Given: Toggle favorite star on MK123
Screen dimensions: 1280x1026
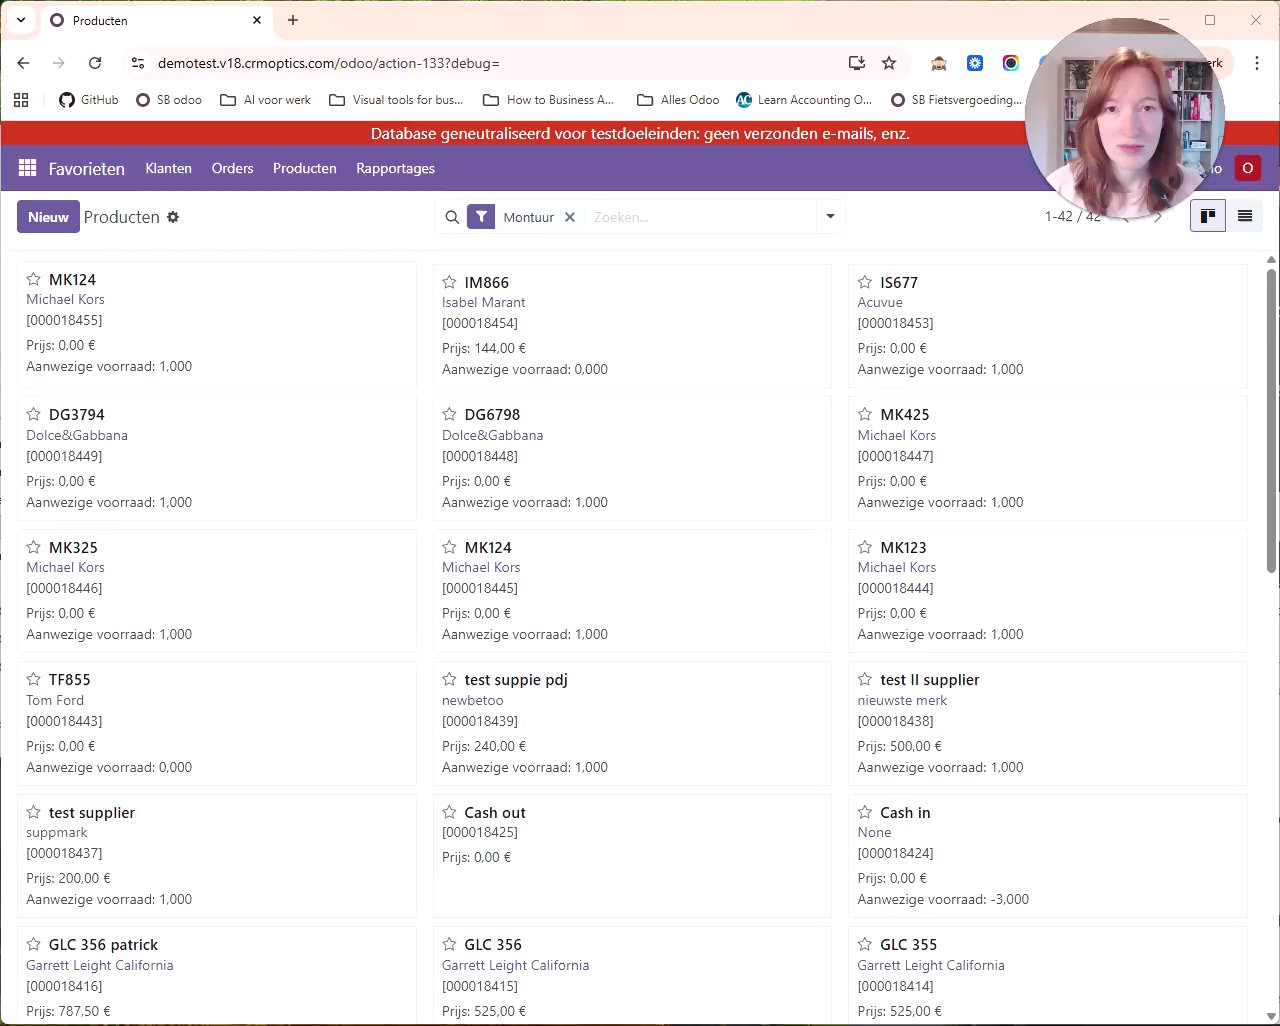Looking at the screenshot, I should click(x=865, y=547).
